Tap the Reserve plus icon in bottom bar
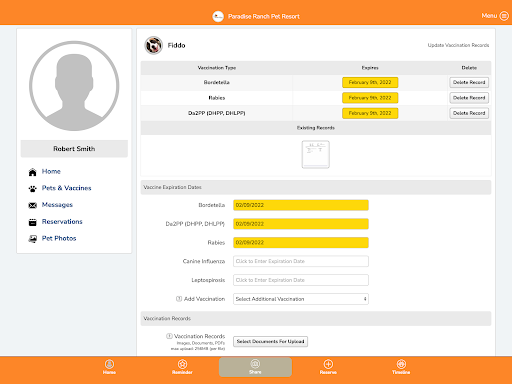The width and height of the screenshot is (512, 384). pyautogui.click(x=328, y=364)
